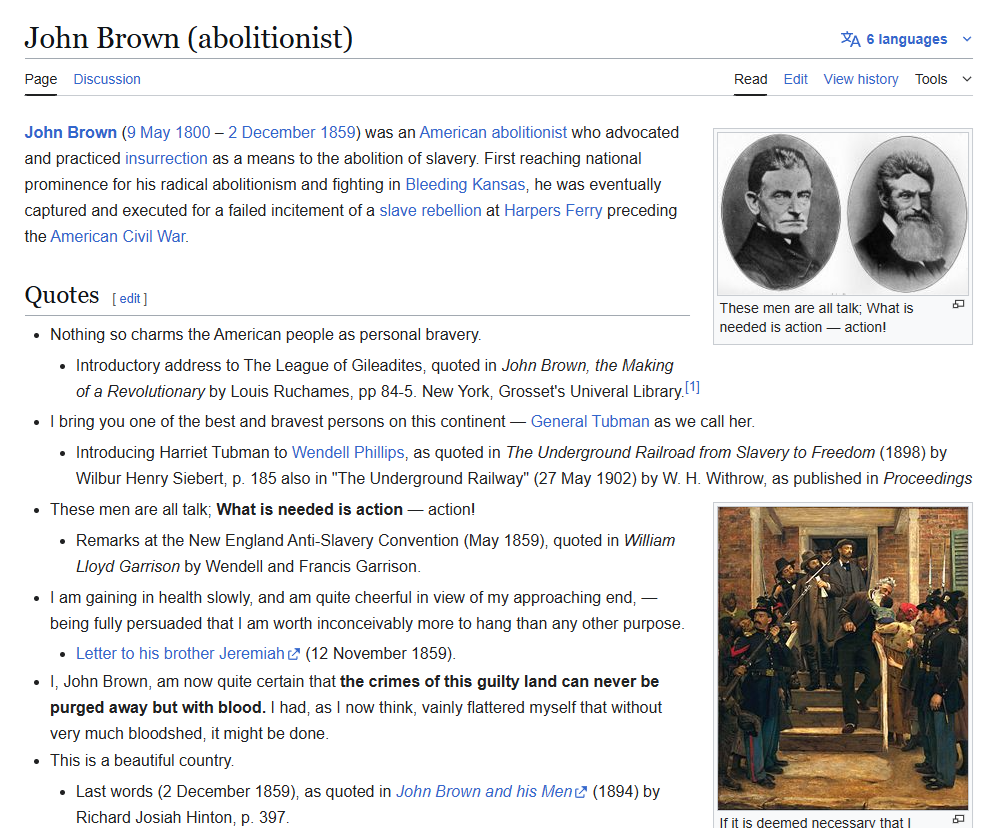Select the Edit tab
The height and width of the screenshot is (828, 995).
click(795, 79)
